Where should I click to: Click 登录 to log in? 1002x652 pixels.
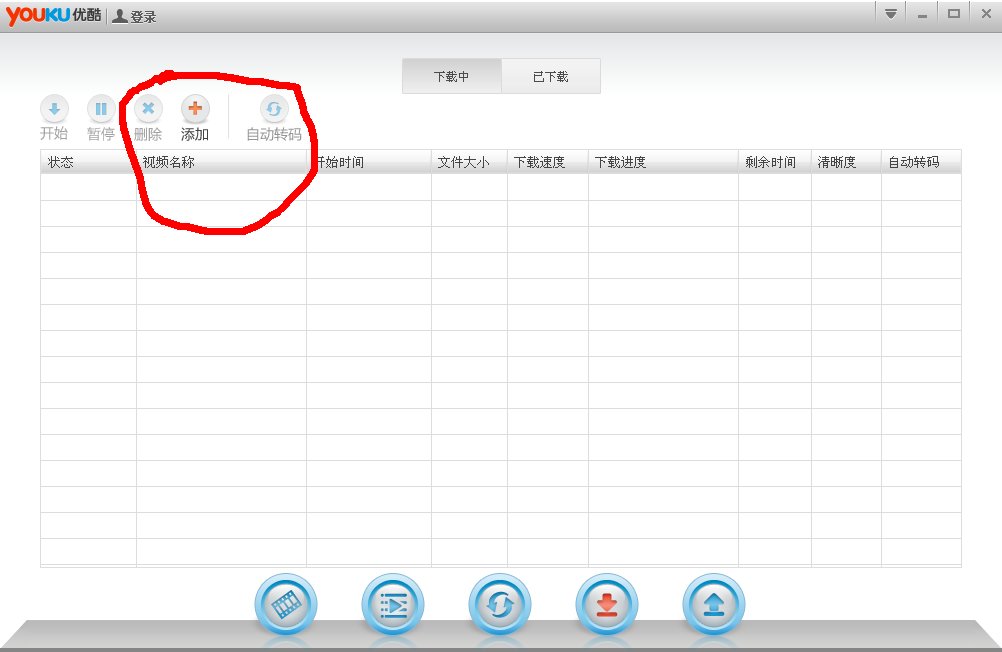142,17
